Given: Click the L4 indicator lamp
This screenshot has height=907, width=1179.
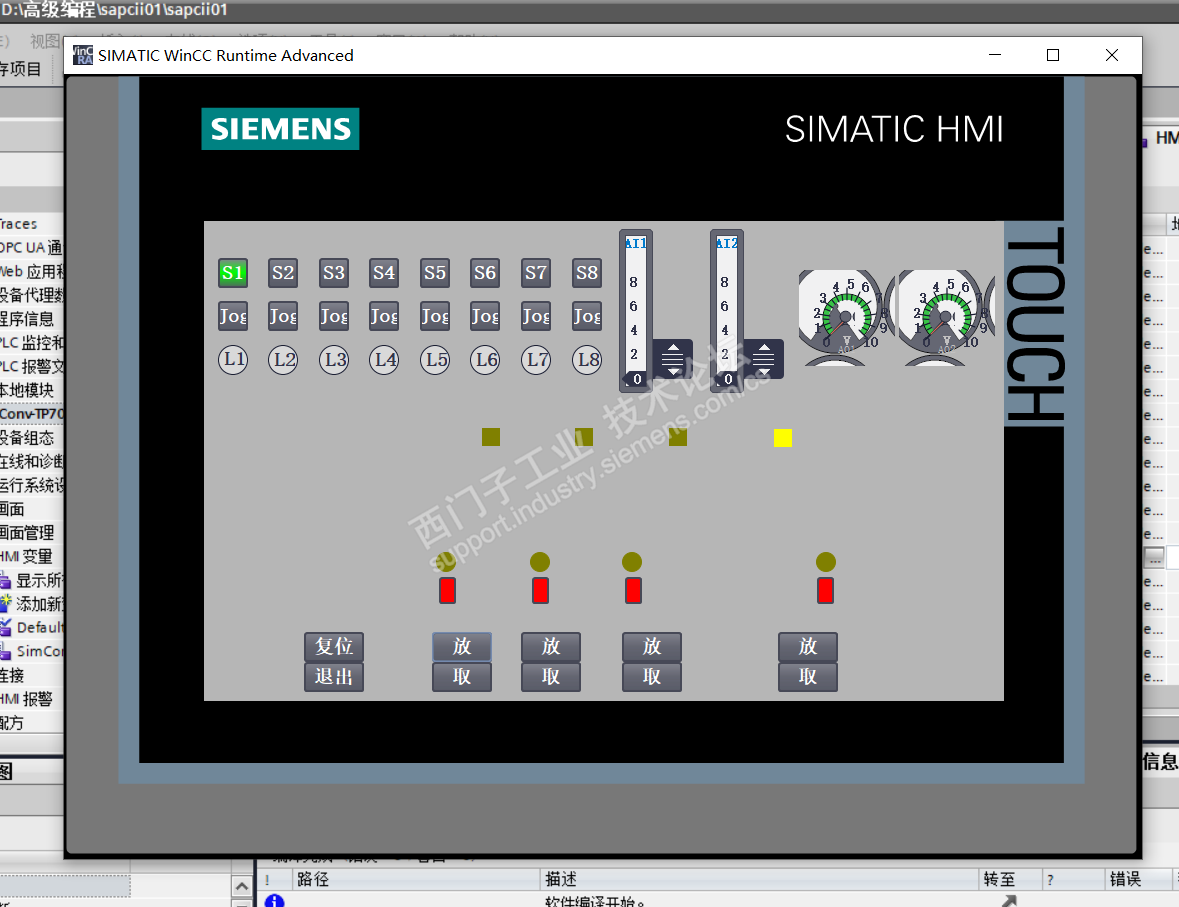Looking at the screenshot, I should pyautogui.click(x=384, y=359).
